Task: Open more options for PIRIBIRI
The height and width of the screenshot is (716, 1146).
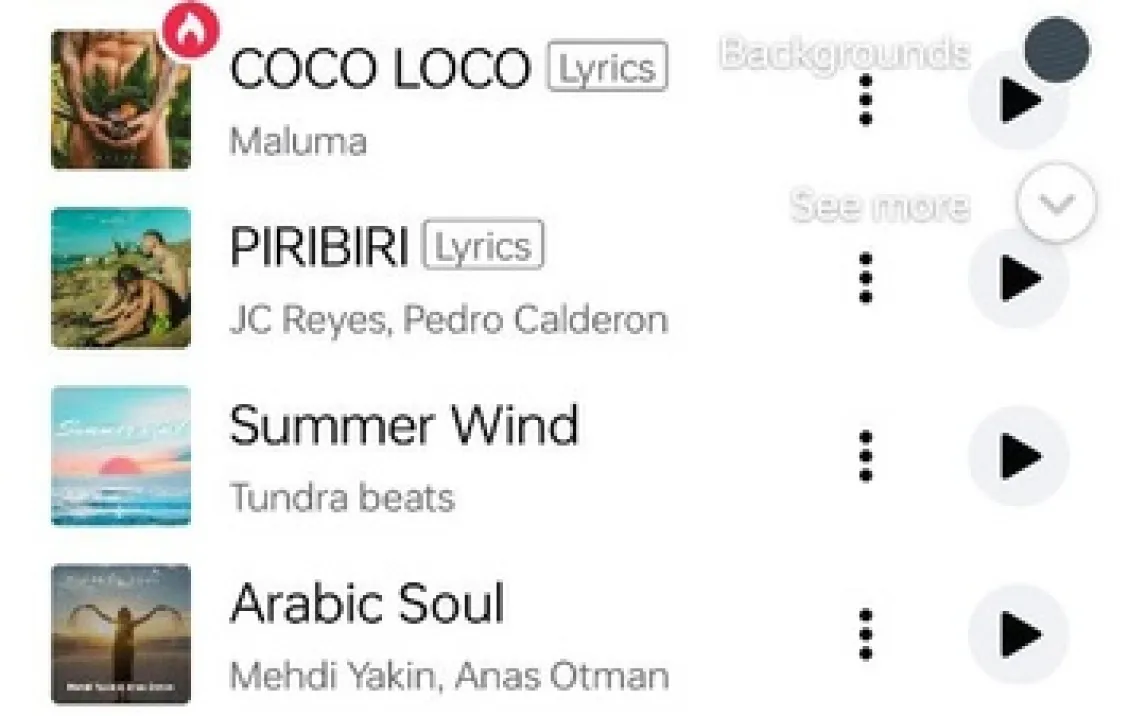Action: click(x=866, y=278)
